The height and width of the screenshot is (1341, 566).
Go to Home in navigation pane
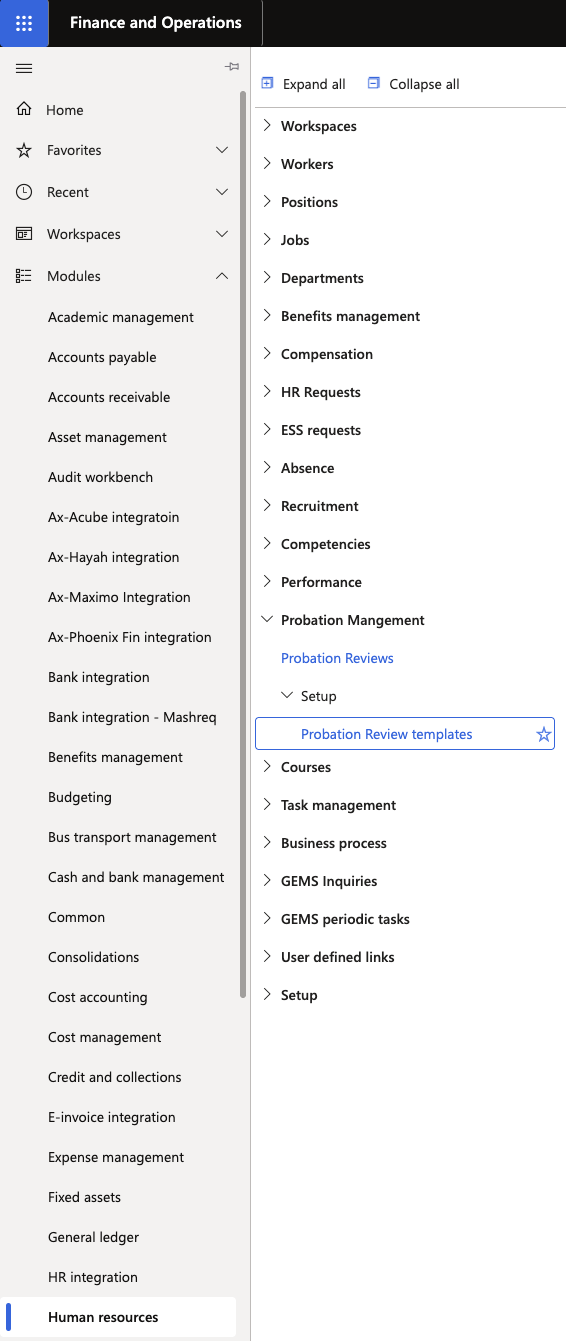tap(65, 110)
